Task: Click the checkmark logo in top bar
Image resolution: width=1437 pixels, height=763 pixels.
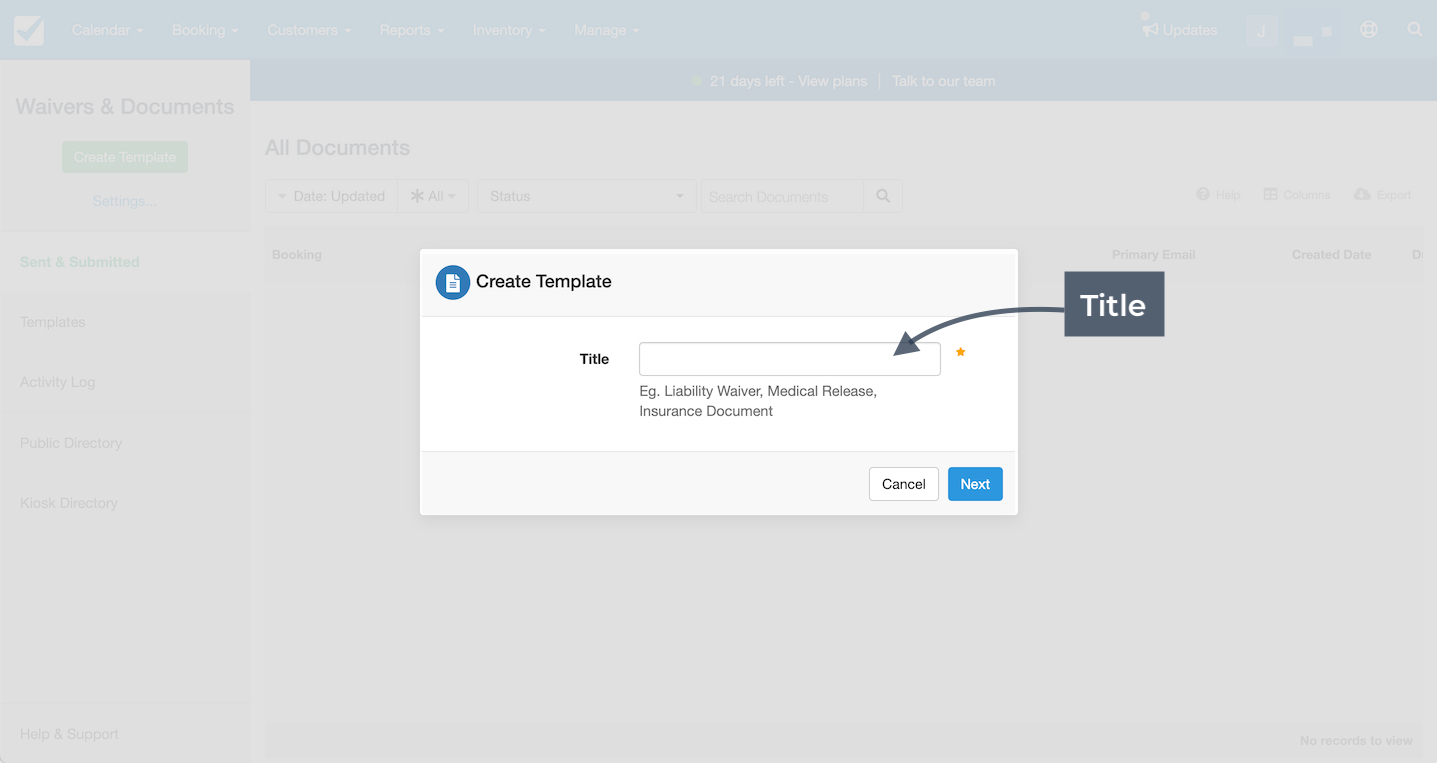Action: (x=29, y=30)
